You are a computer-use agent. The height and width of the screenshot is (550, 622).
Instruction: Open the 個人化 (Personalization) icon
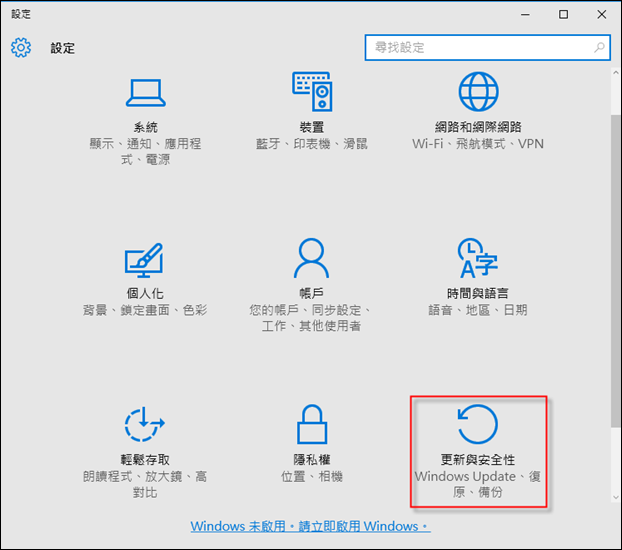144,260
